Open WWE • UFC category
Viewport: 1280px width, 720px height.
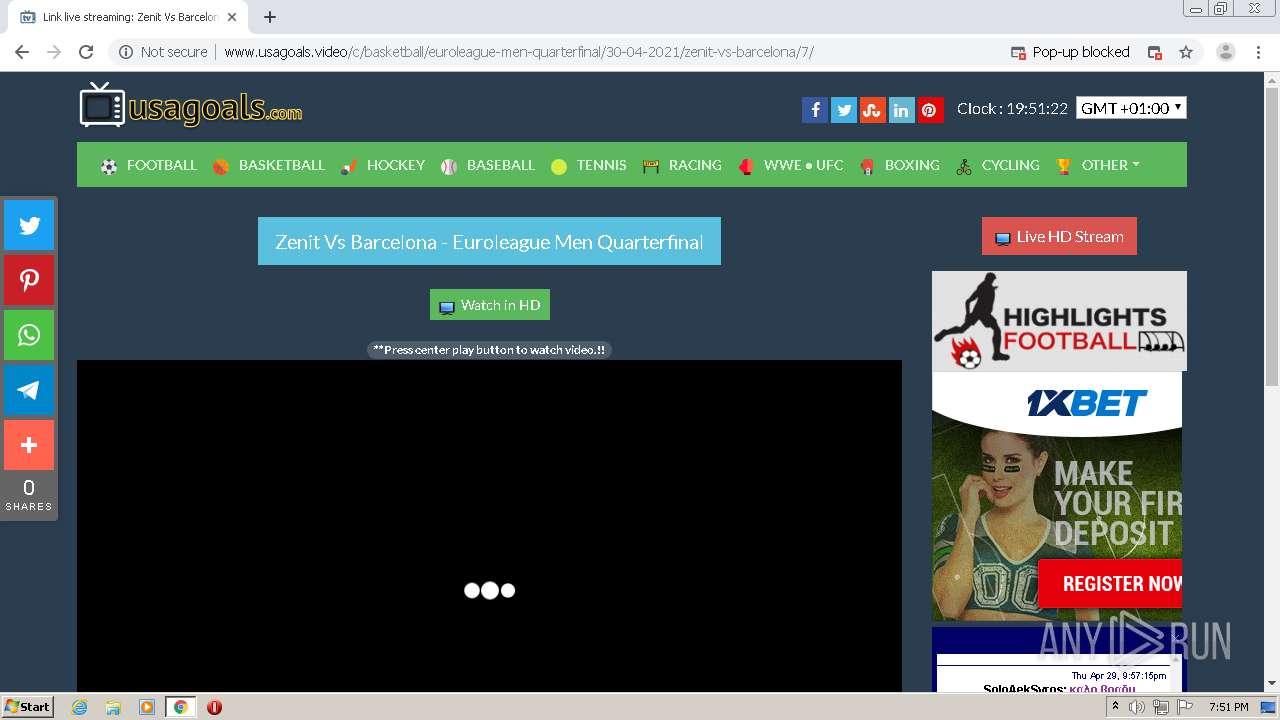click(791, 165)
